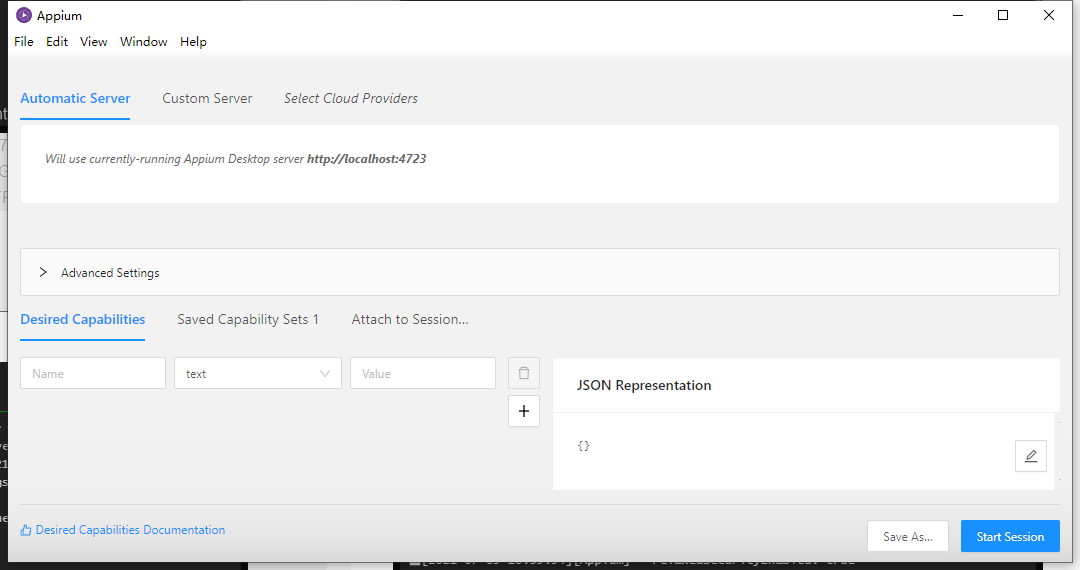Open Attach to Session tab
The height and width of the screenshot is (570, 1080).
410,319
